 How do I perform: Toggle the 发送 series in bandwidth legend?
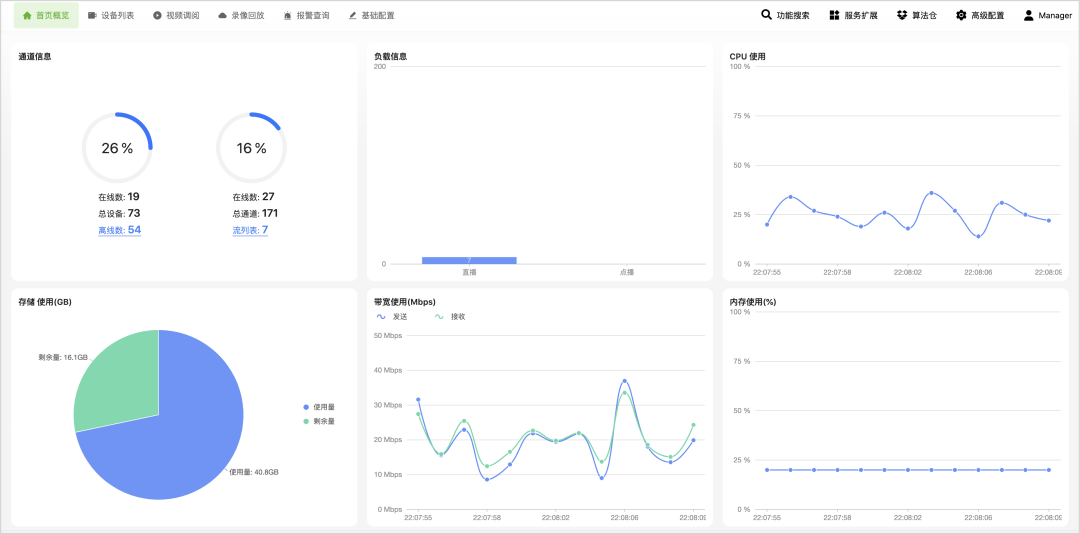click(x=391, y=317)
